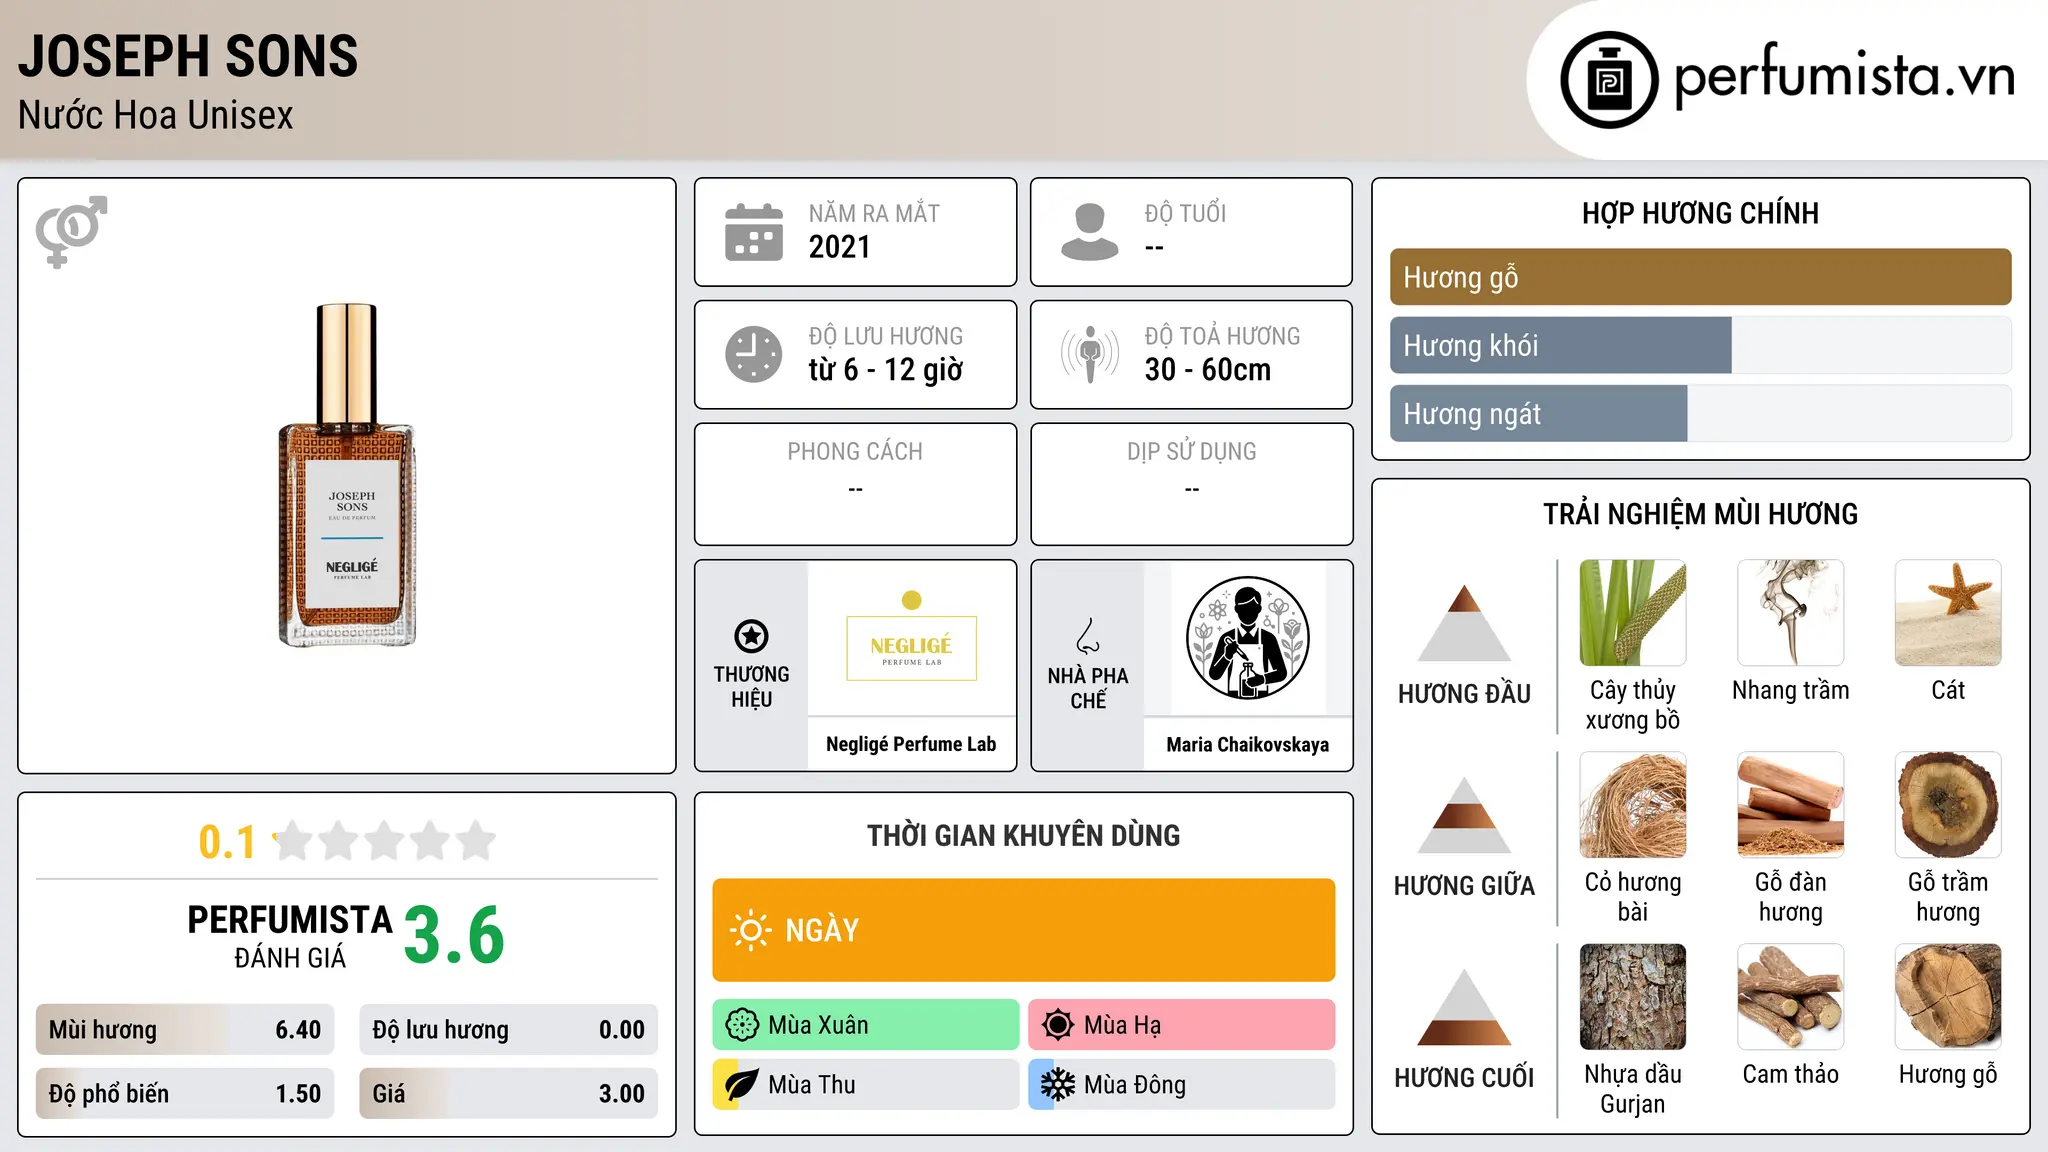
Task: Click the Phong cách card
Action: (x=855, y=484)
